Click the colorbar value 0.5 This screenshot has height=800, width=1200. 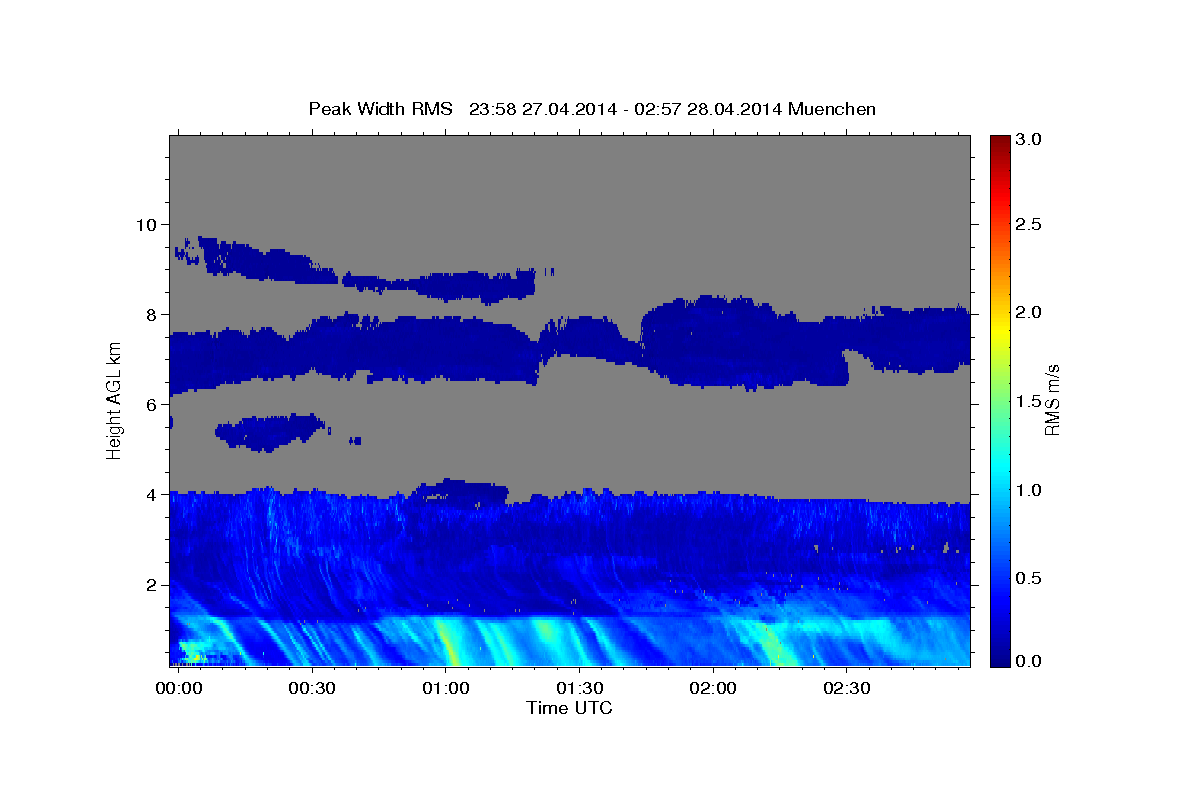coord(1030,578)
